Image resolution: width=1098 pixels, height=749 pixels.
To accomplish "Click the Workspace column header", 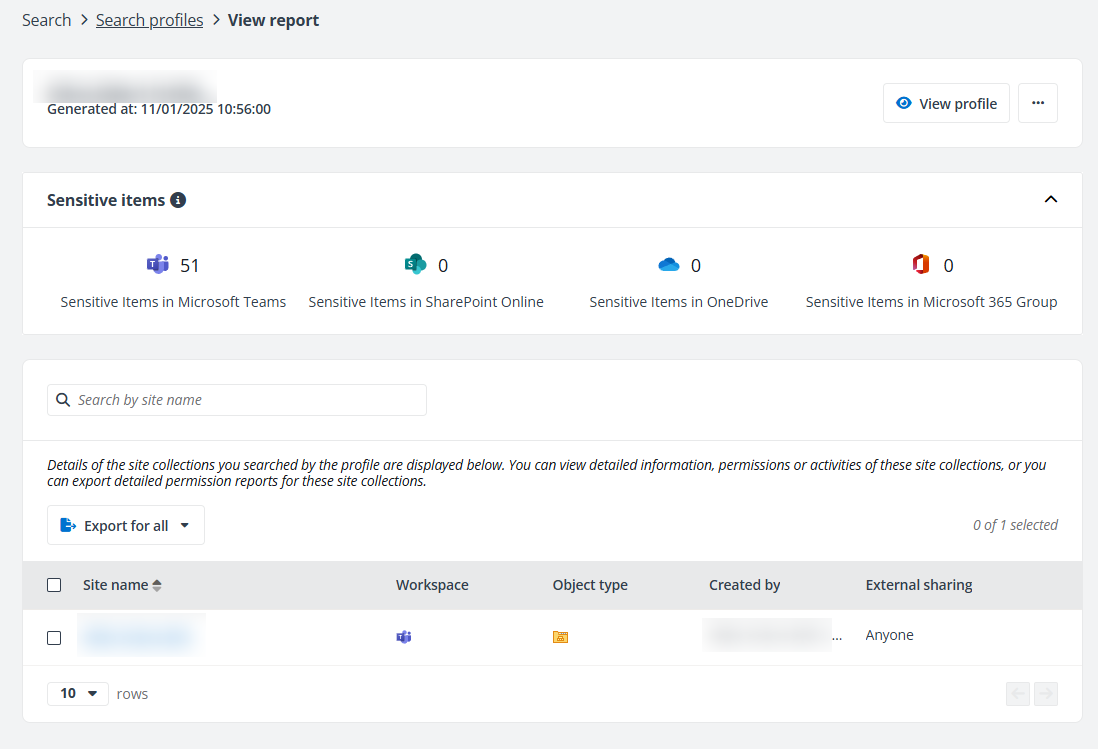I will pyautogui.click(x=432, y=585).
